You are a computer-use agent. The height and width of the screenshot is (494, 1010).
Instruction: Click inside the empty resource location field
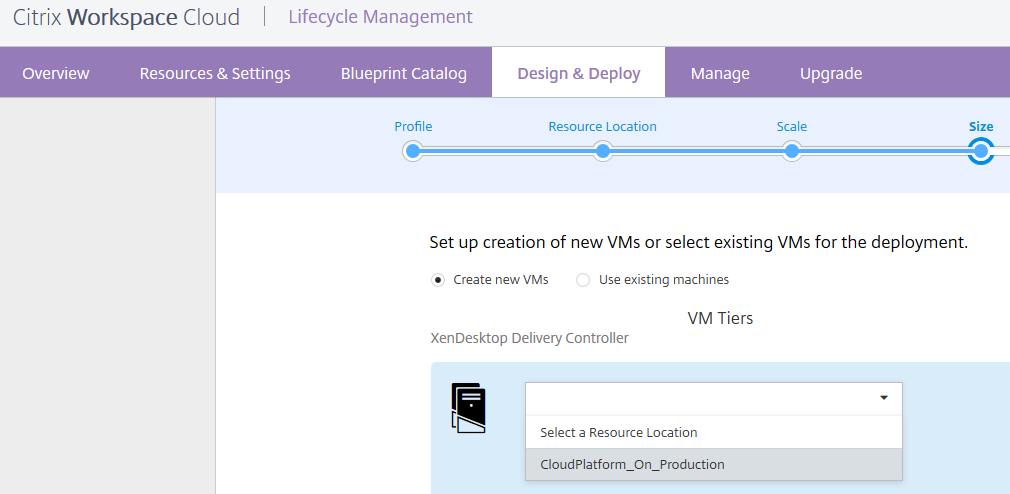click(700, 398)
